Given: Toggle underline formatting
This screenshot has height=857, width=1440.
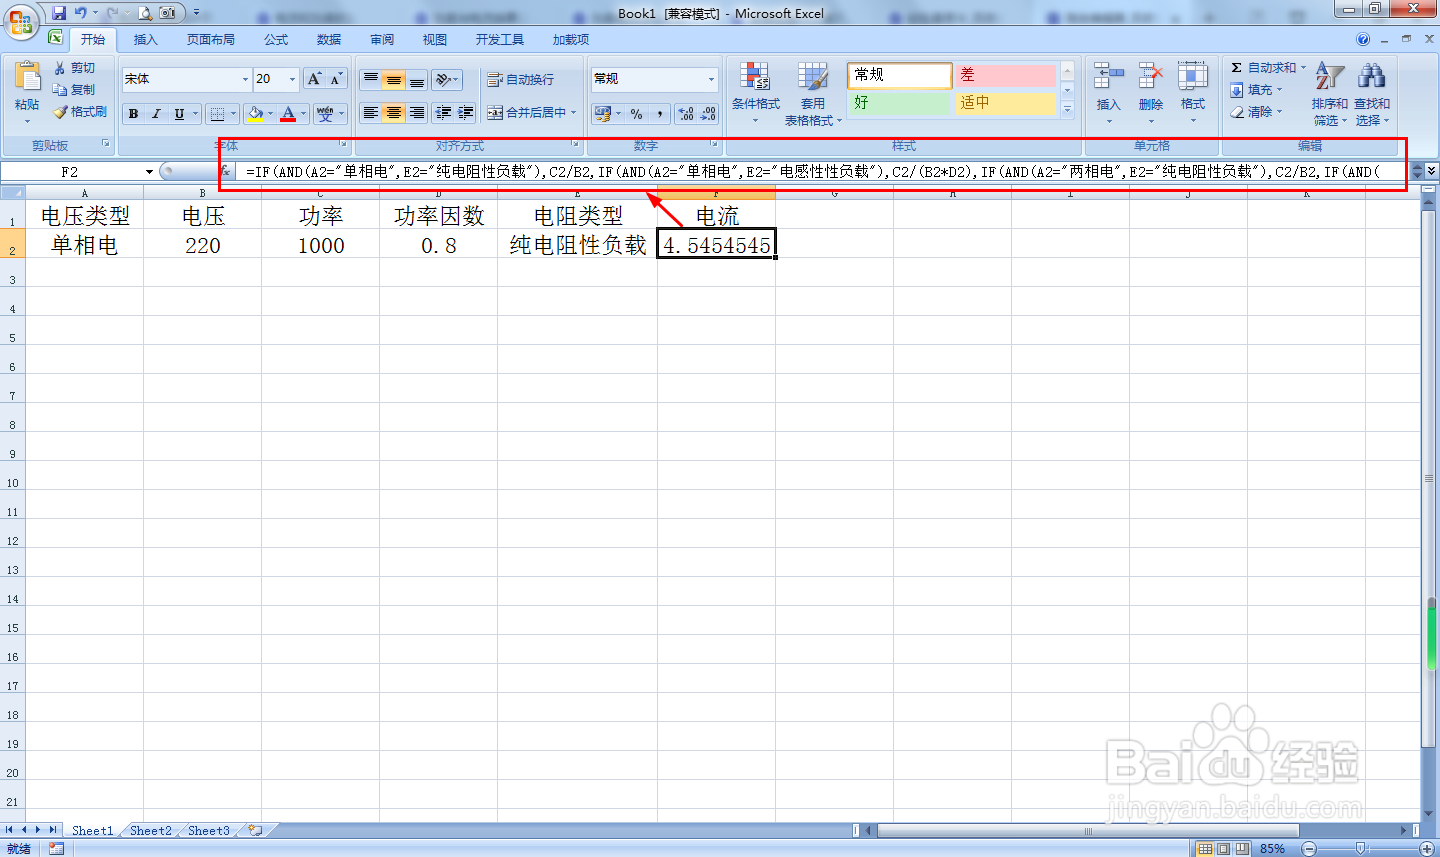Looking at the screenshot, I should pos(179,114).
